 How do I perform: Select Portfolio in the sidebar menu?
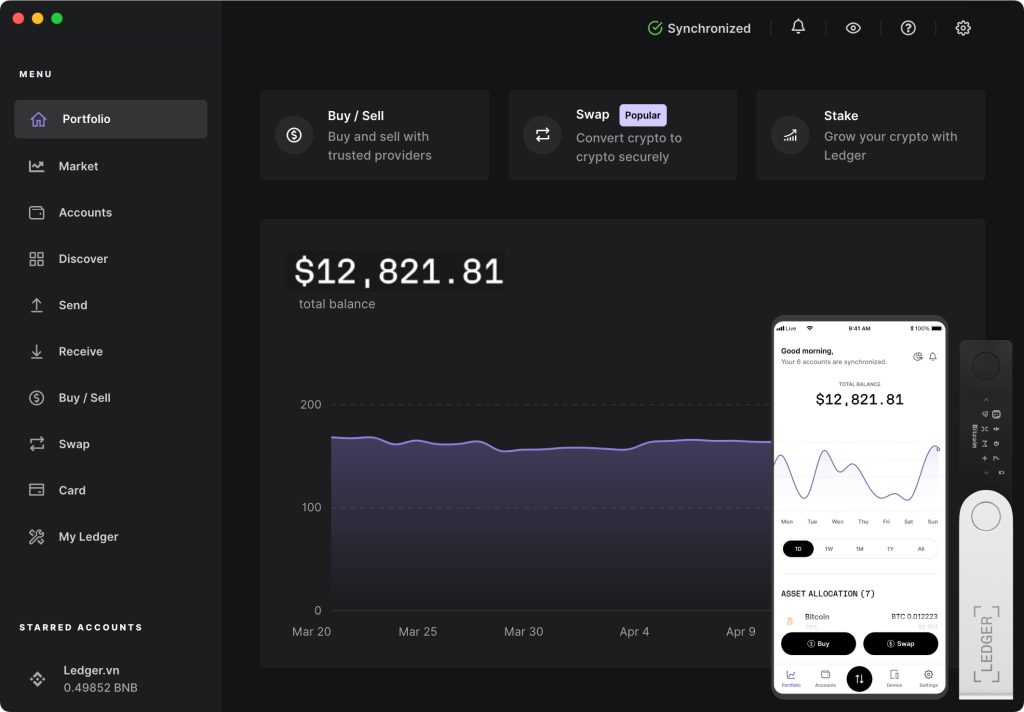click(110, 119)
